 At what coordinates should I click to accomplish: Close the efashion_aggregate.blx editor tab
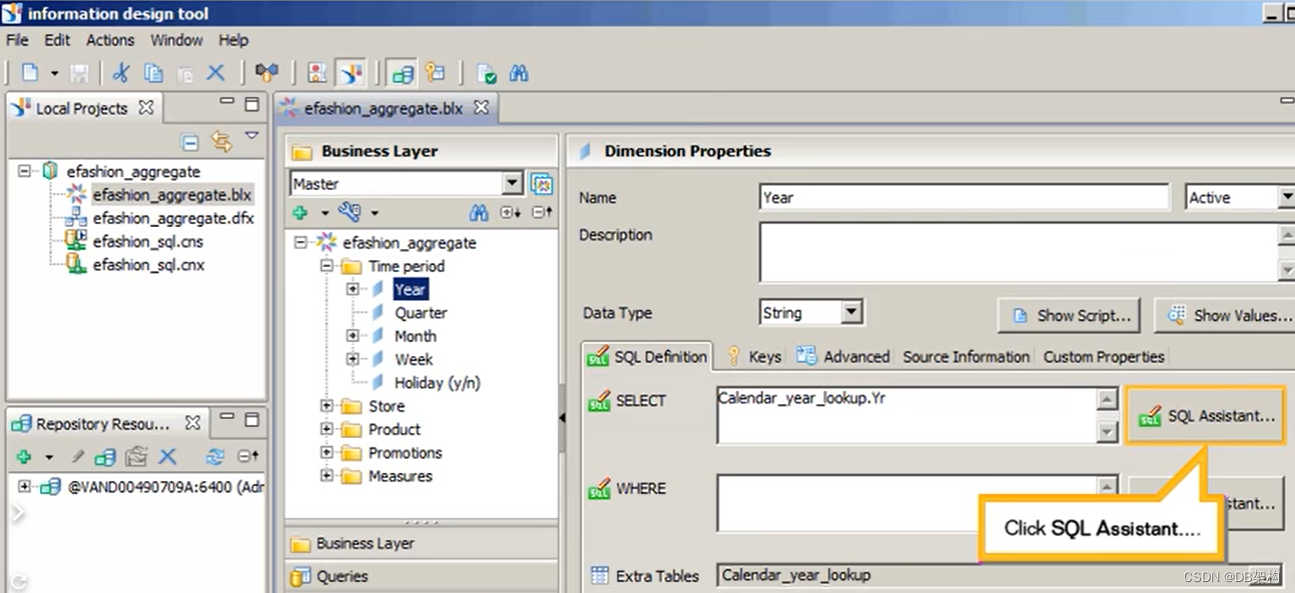pos(481,107)
